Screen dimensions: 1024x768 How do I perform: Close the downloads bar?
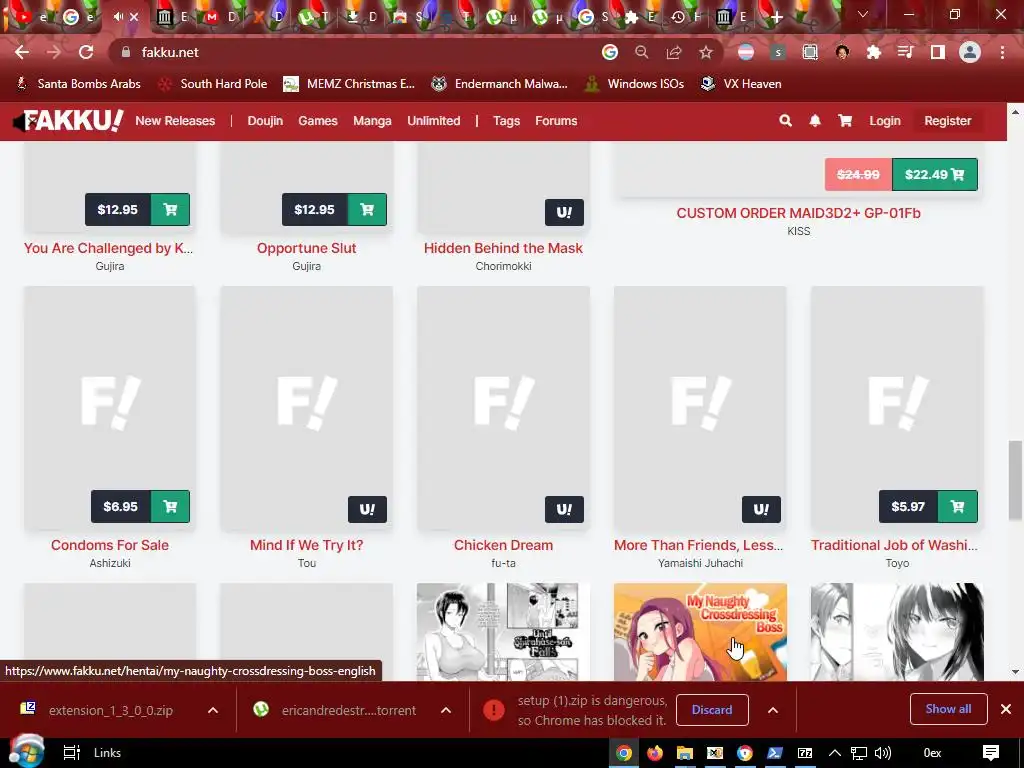pos(1006,709)
